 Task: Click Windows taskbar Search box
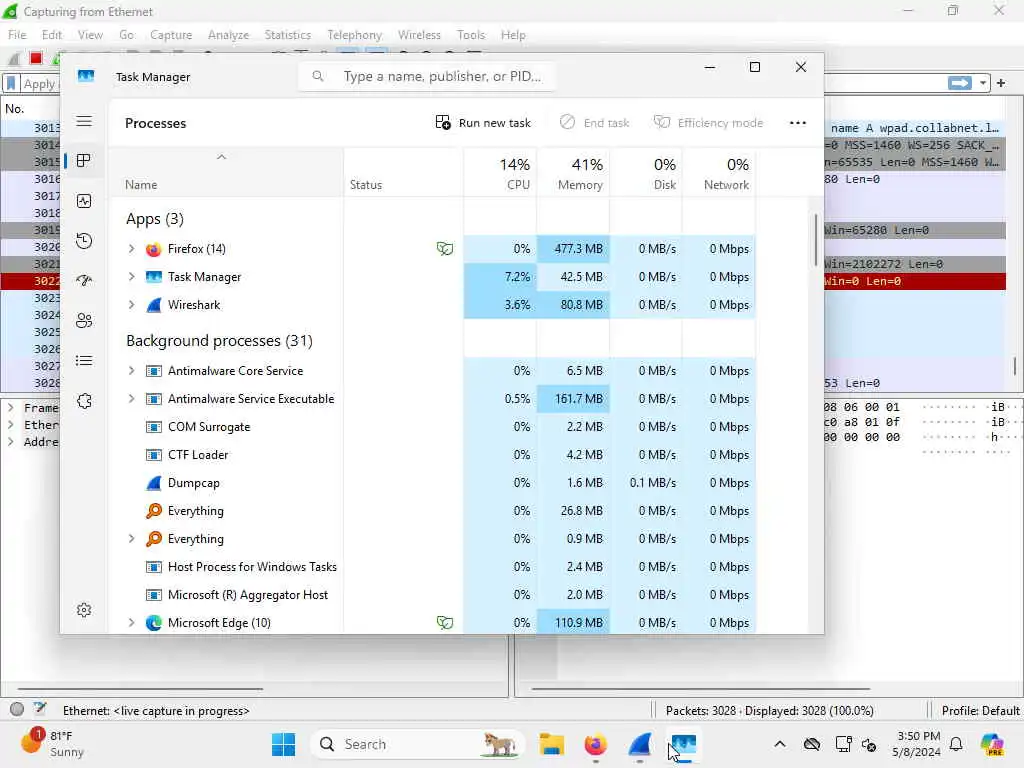tap(417, 744)
